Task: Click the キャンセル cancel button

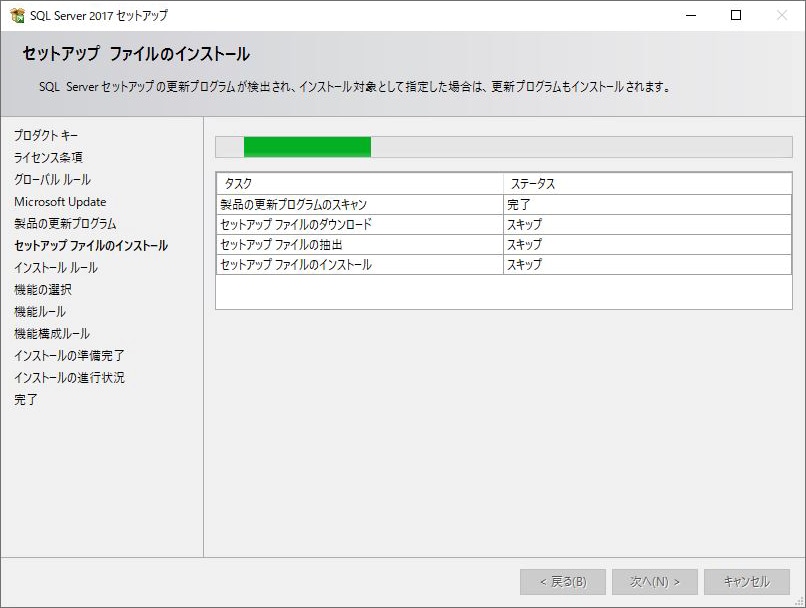Action: coord(747,582)
